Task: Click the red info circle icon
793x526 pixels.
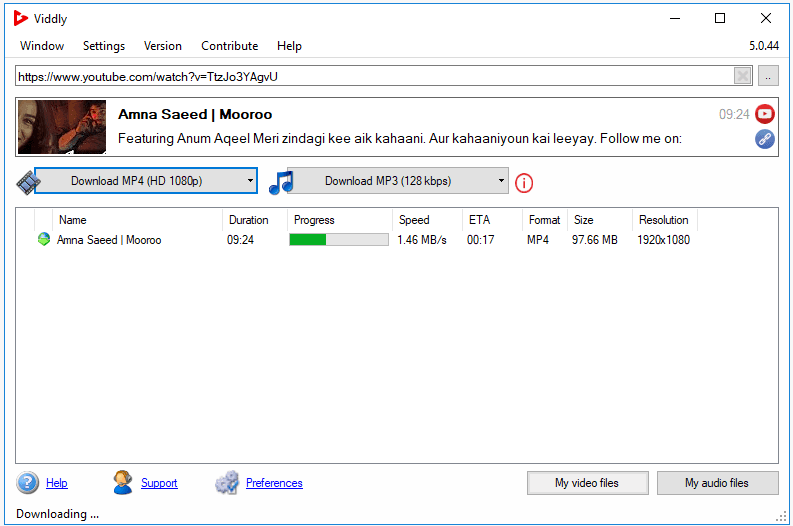Action: (524, 183)
